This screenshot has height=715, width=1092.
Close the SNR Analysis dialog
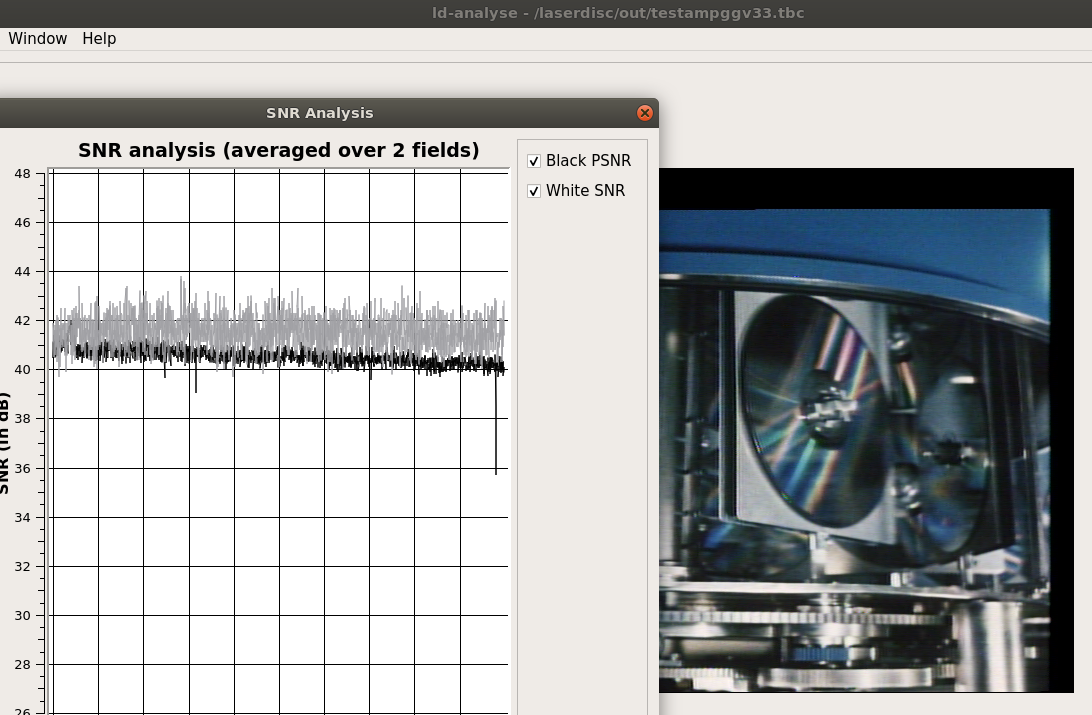pos(645,113)
